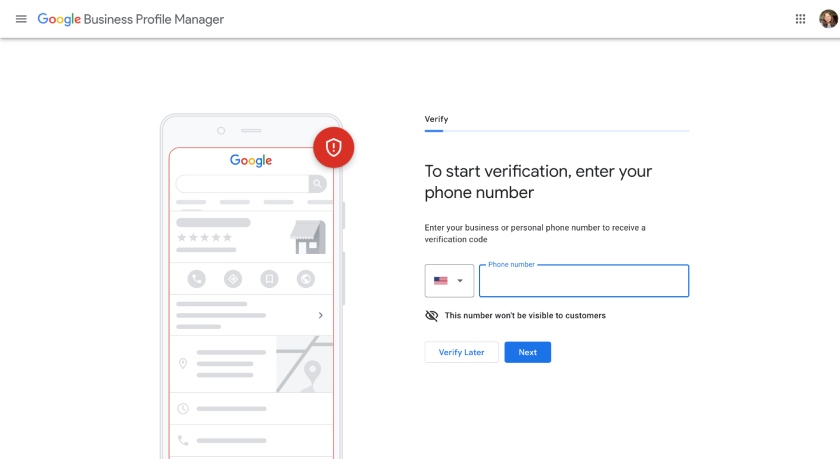Click the blue Next button
The width and height of the screenshot is (840, 459).
(x=528, y=352)
